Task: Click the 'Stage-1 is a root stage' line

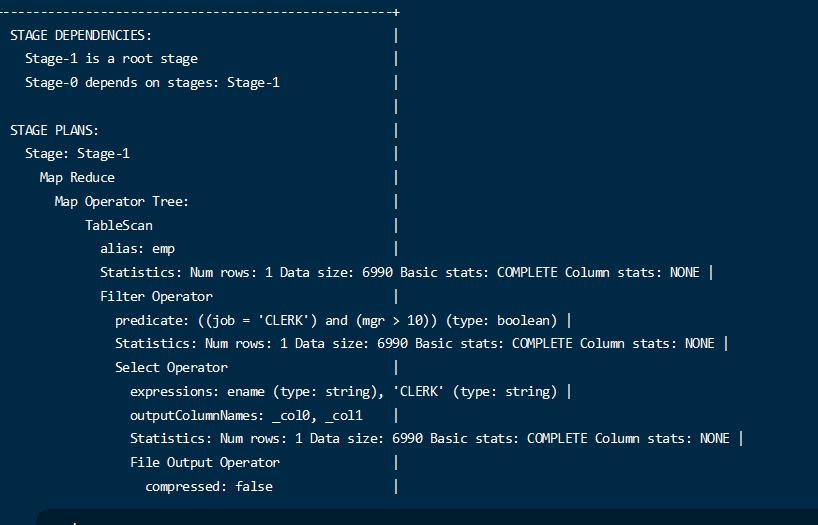Action: (111, 59)
